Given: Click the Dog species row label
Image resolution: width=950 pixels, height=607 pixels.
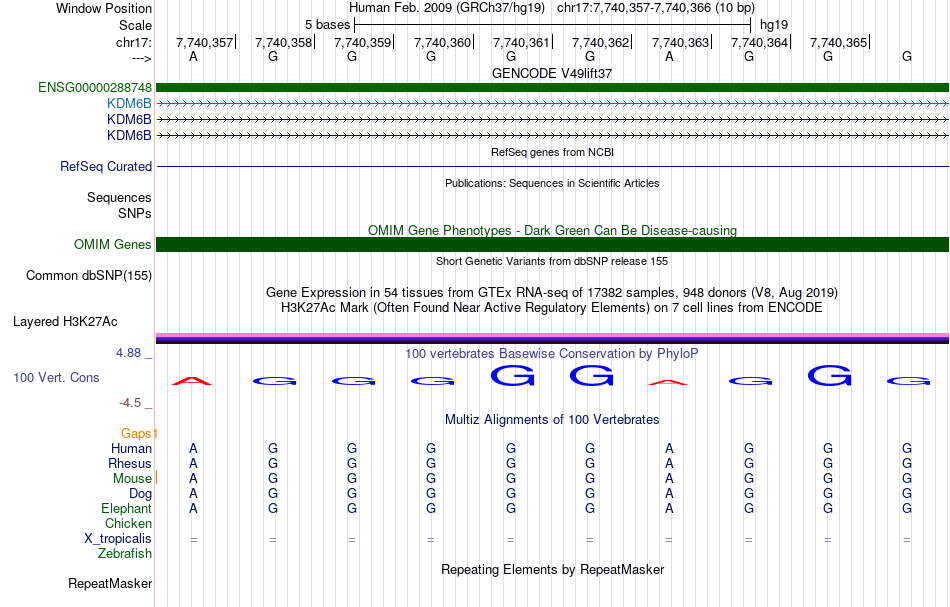Looking at the screenshot, I should coord(141,494).
